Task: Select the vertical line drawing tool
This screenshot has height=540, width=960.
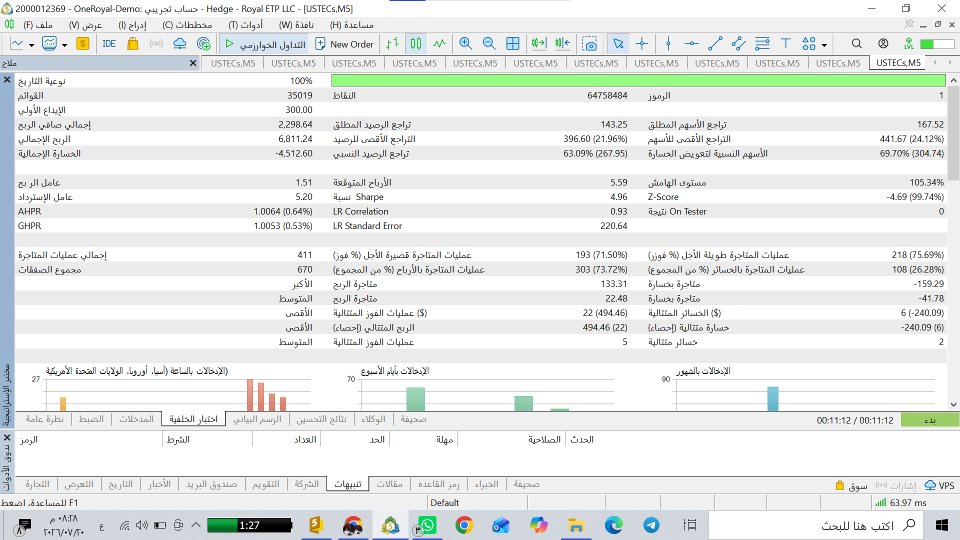Action: (668, 43)
